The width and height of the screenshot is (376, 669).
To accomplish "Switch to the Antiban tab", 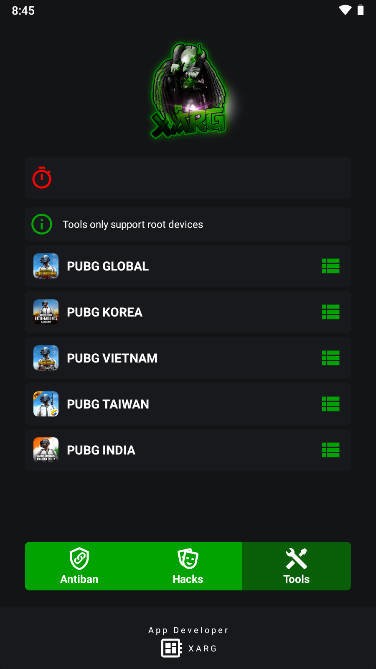I will pyautogui.click(x=79, y=566).
